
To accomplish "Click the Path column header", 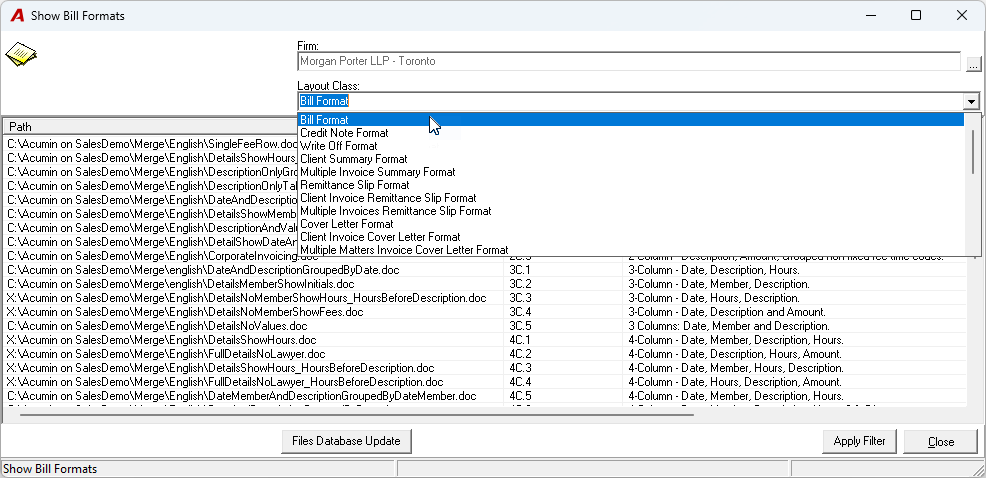I will coord(150,126).
